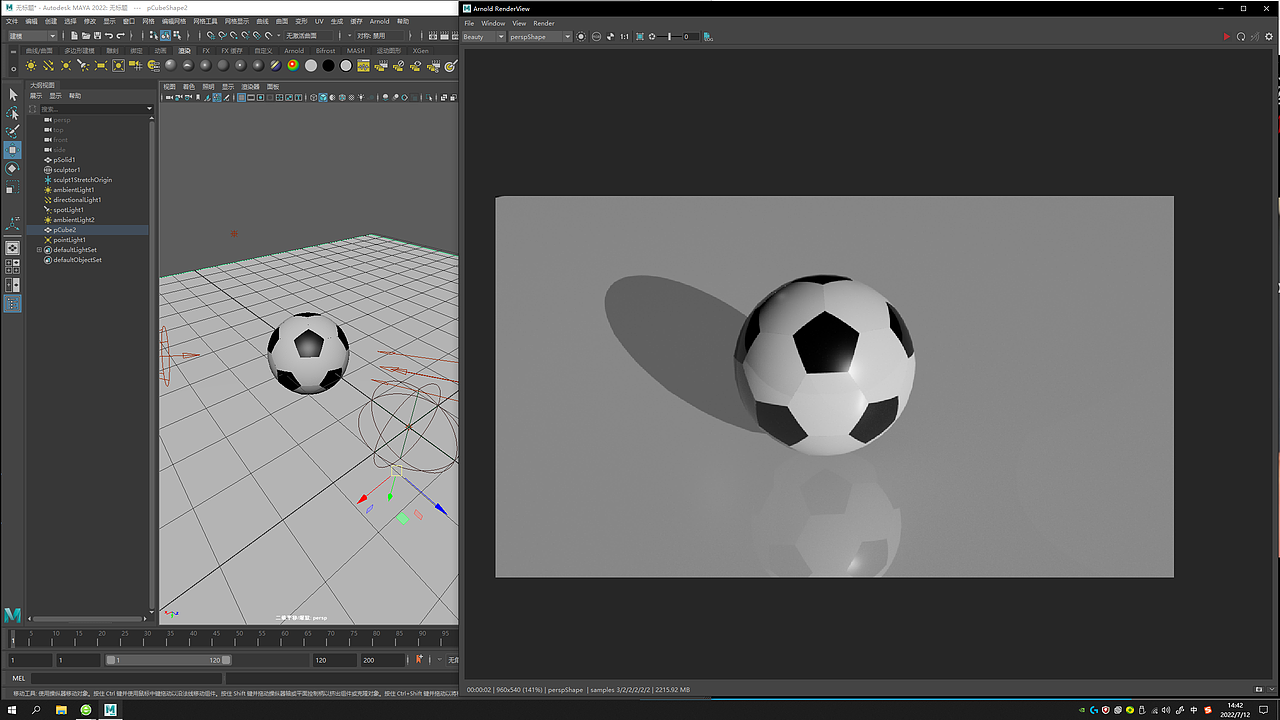Refresh the Arnold render
This screenshot has width=1280, height=720.
coord(1241,37)
